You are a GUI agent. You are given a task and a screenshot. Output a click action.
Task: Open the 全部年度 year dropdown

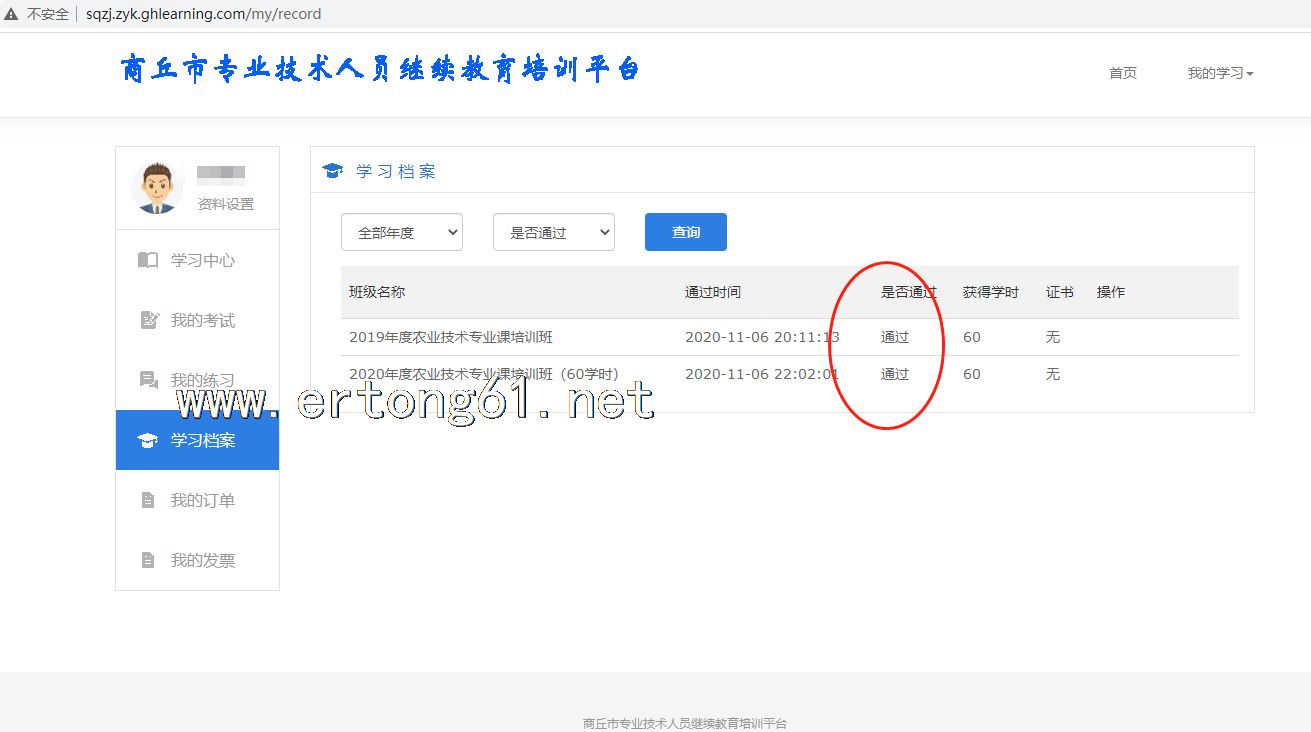click(x=401, y=232)
